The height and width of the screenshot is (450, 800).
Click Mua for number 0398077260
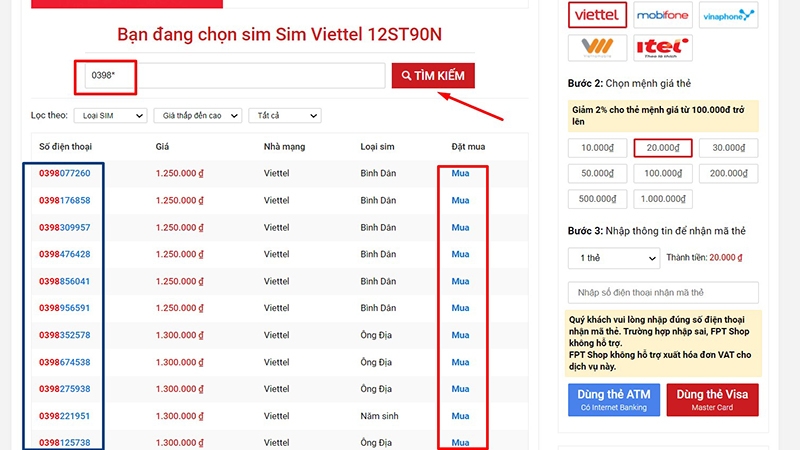(460, 173)
